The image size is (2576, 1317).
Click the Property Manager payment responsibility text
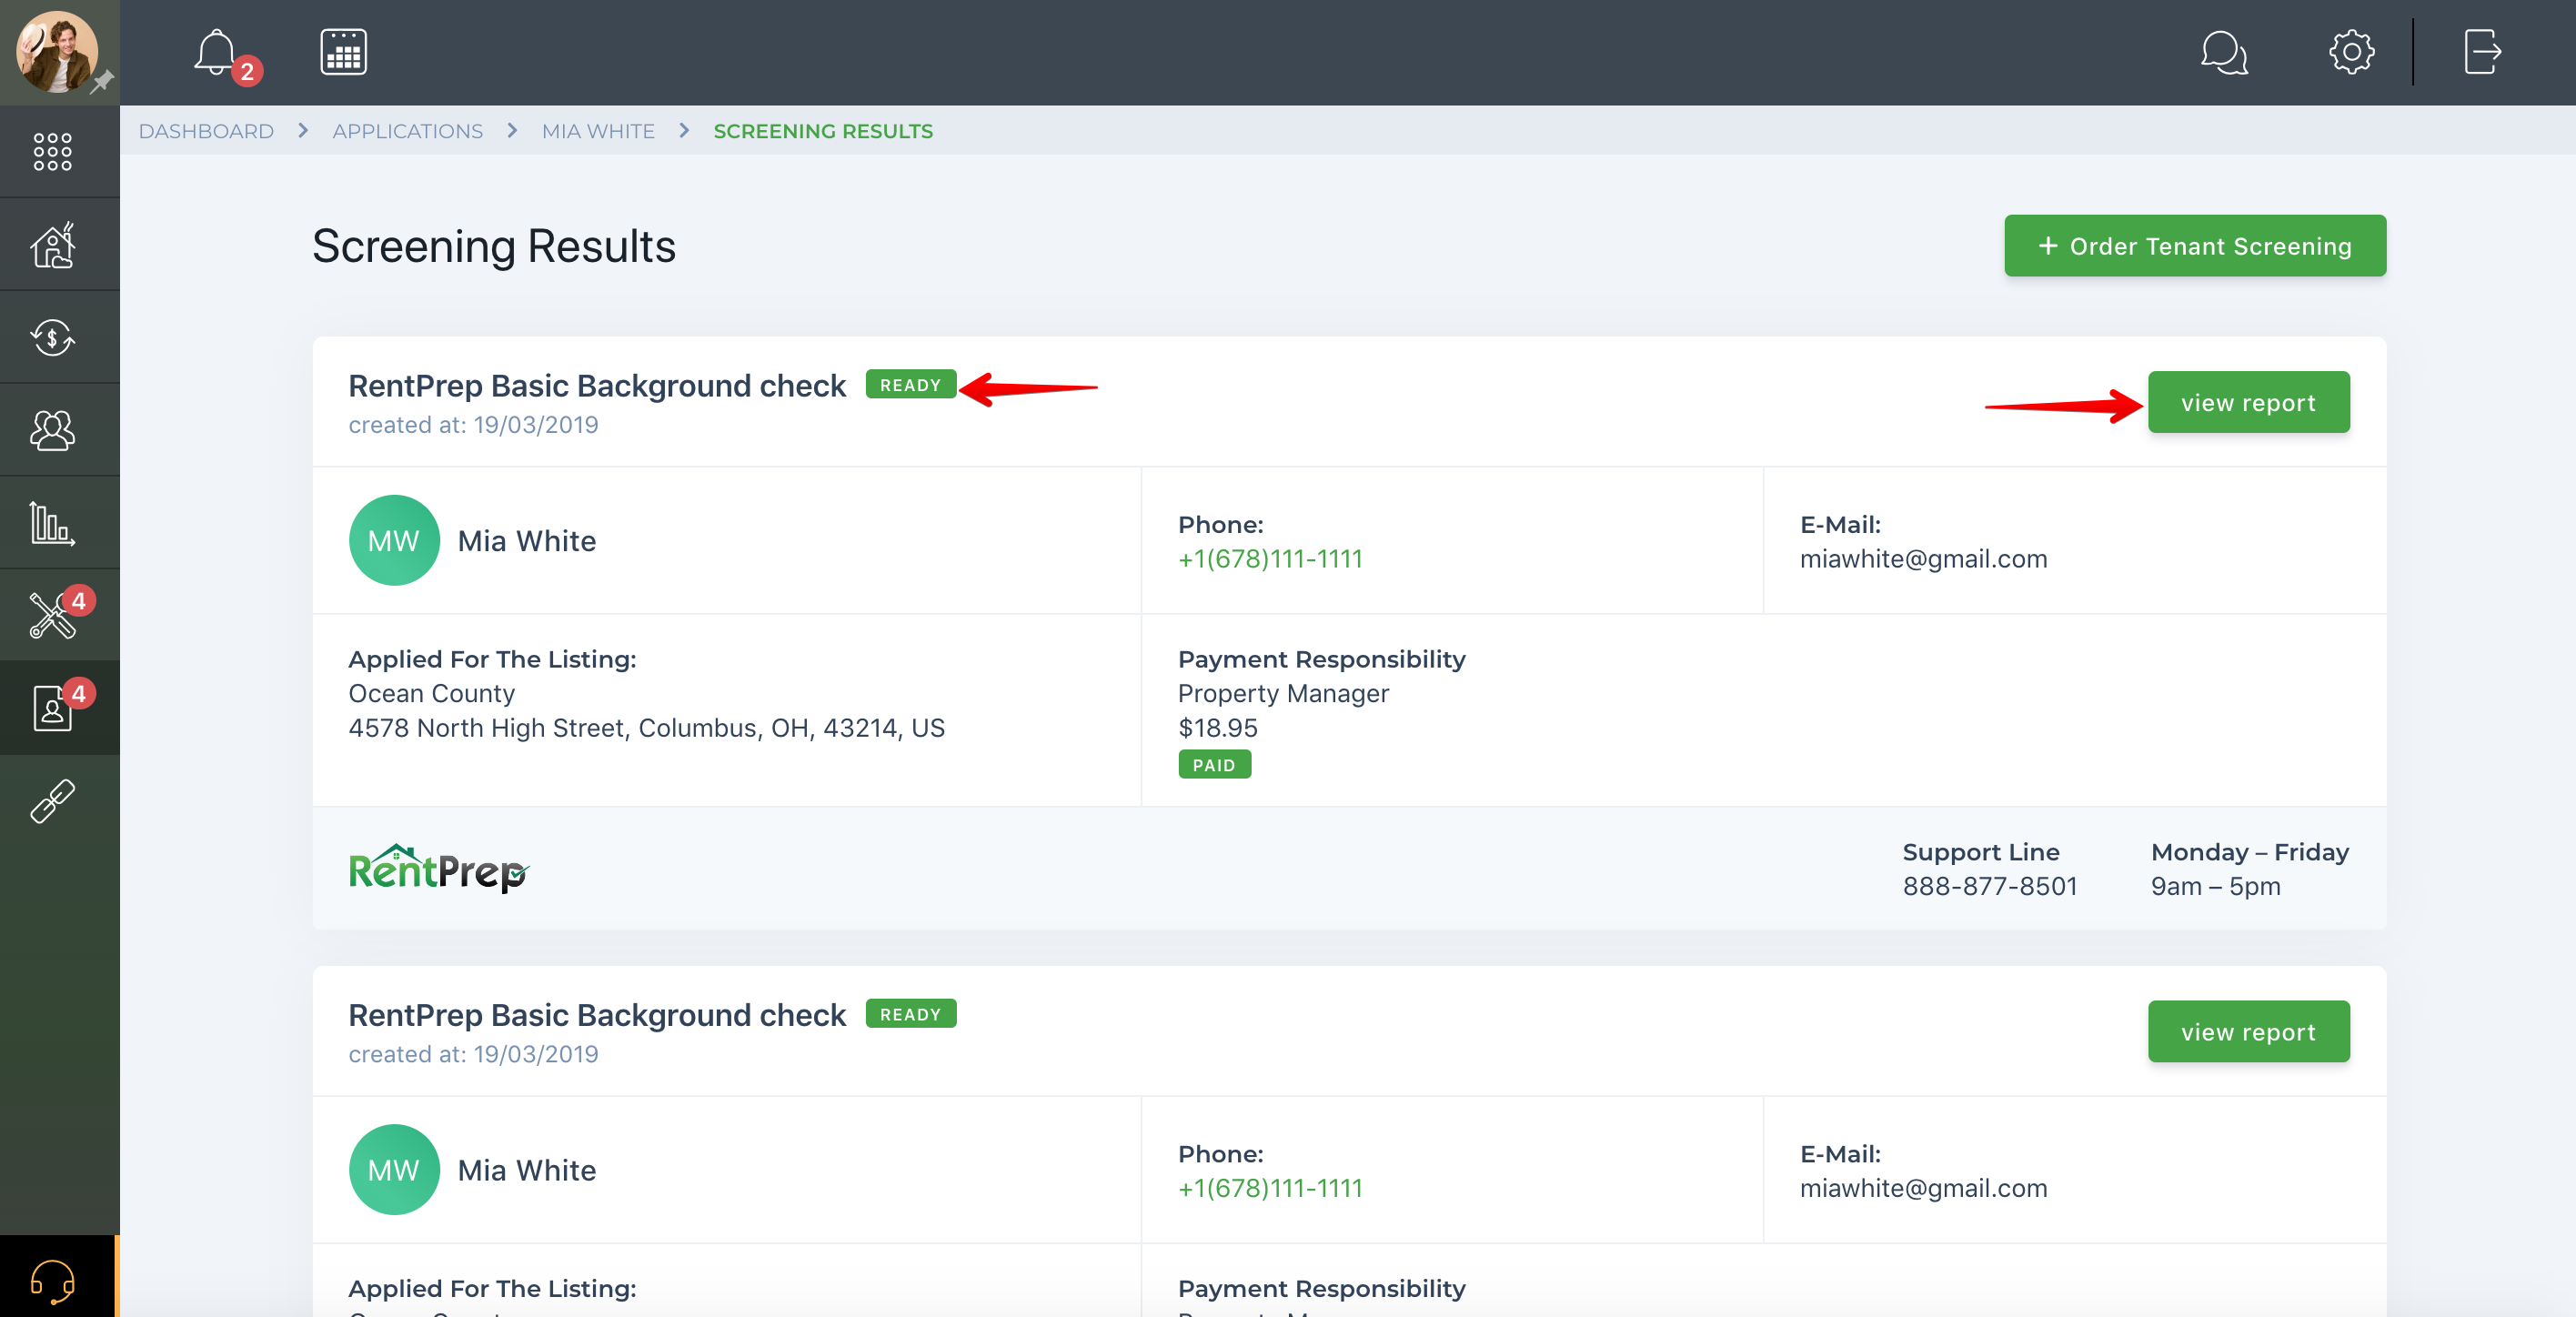(x=1283, y=694)
